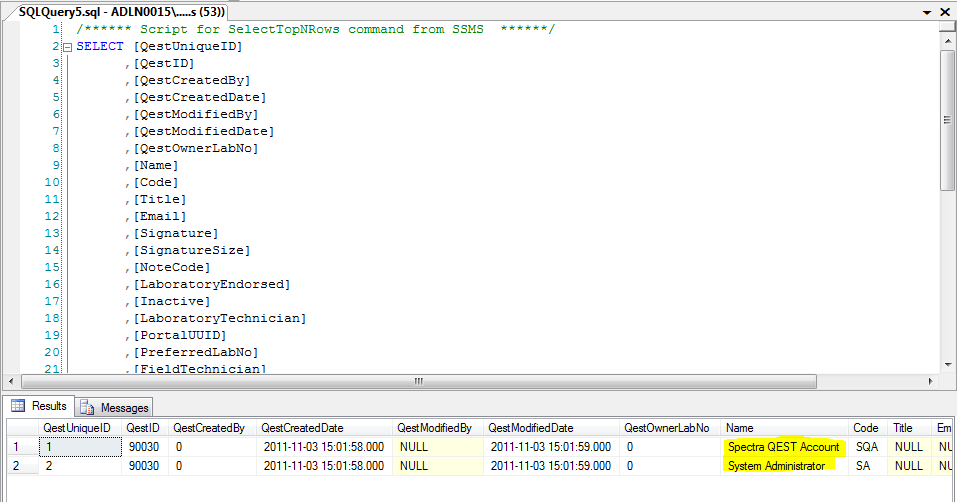Click the editor scroll up arrow
957x502 pixels.
(x=948, y=43)
